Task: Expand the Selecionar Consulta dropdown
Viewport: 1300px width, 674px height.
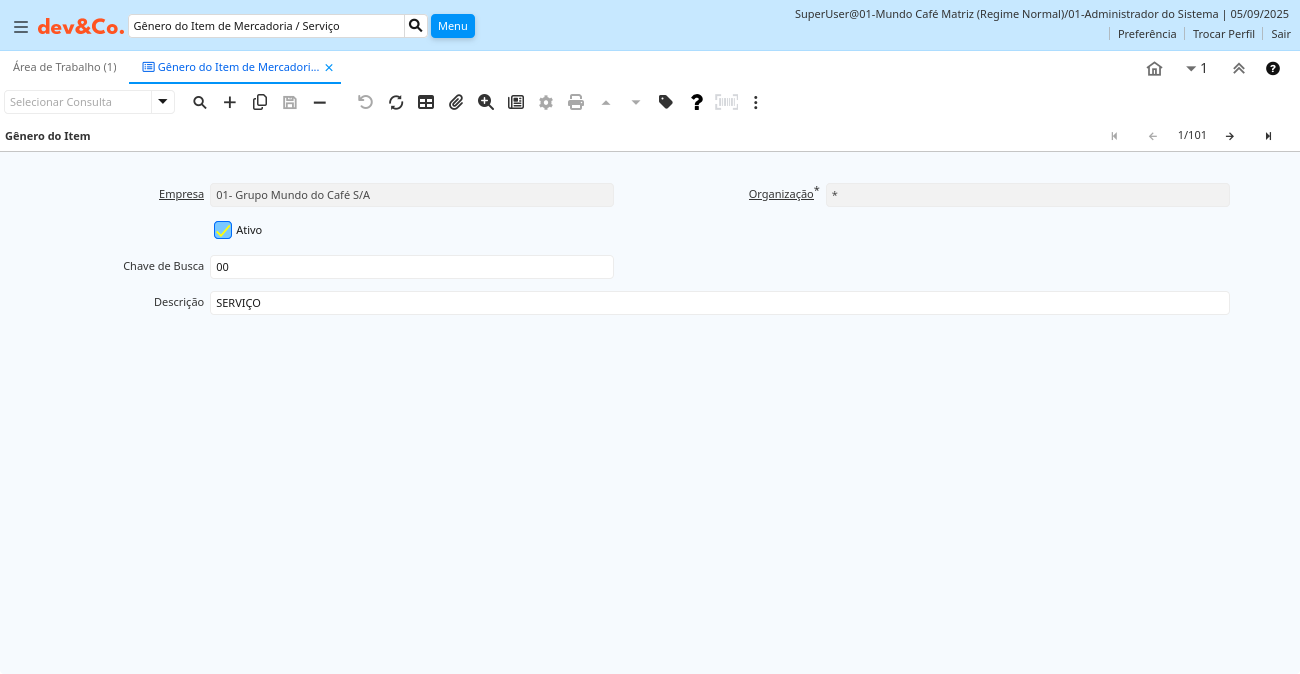Action: pos(163,102)
